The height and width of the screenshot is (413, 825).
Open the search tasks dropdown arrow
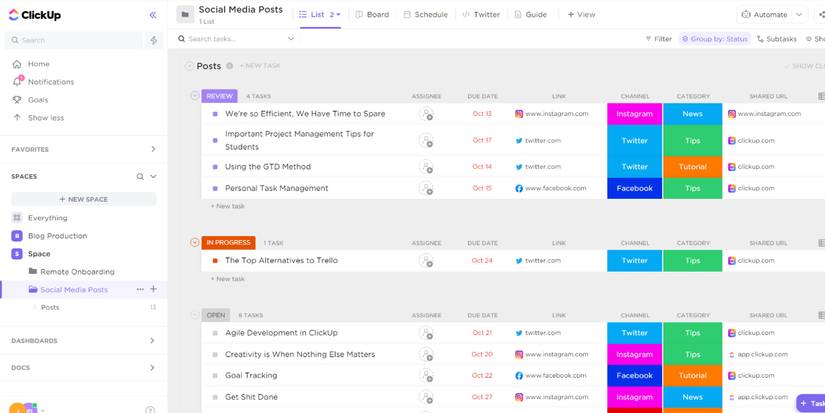pyautogui.click(x=290, y=39)
